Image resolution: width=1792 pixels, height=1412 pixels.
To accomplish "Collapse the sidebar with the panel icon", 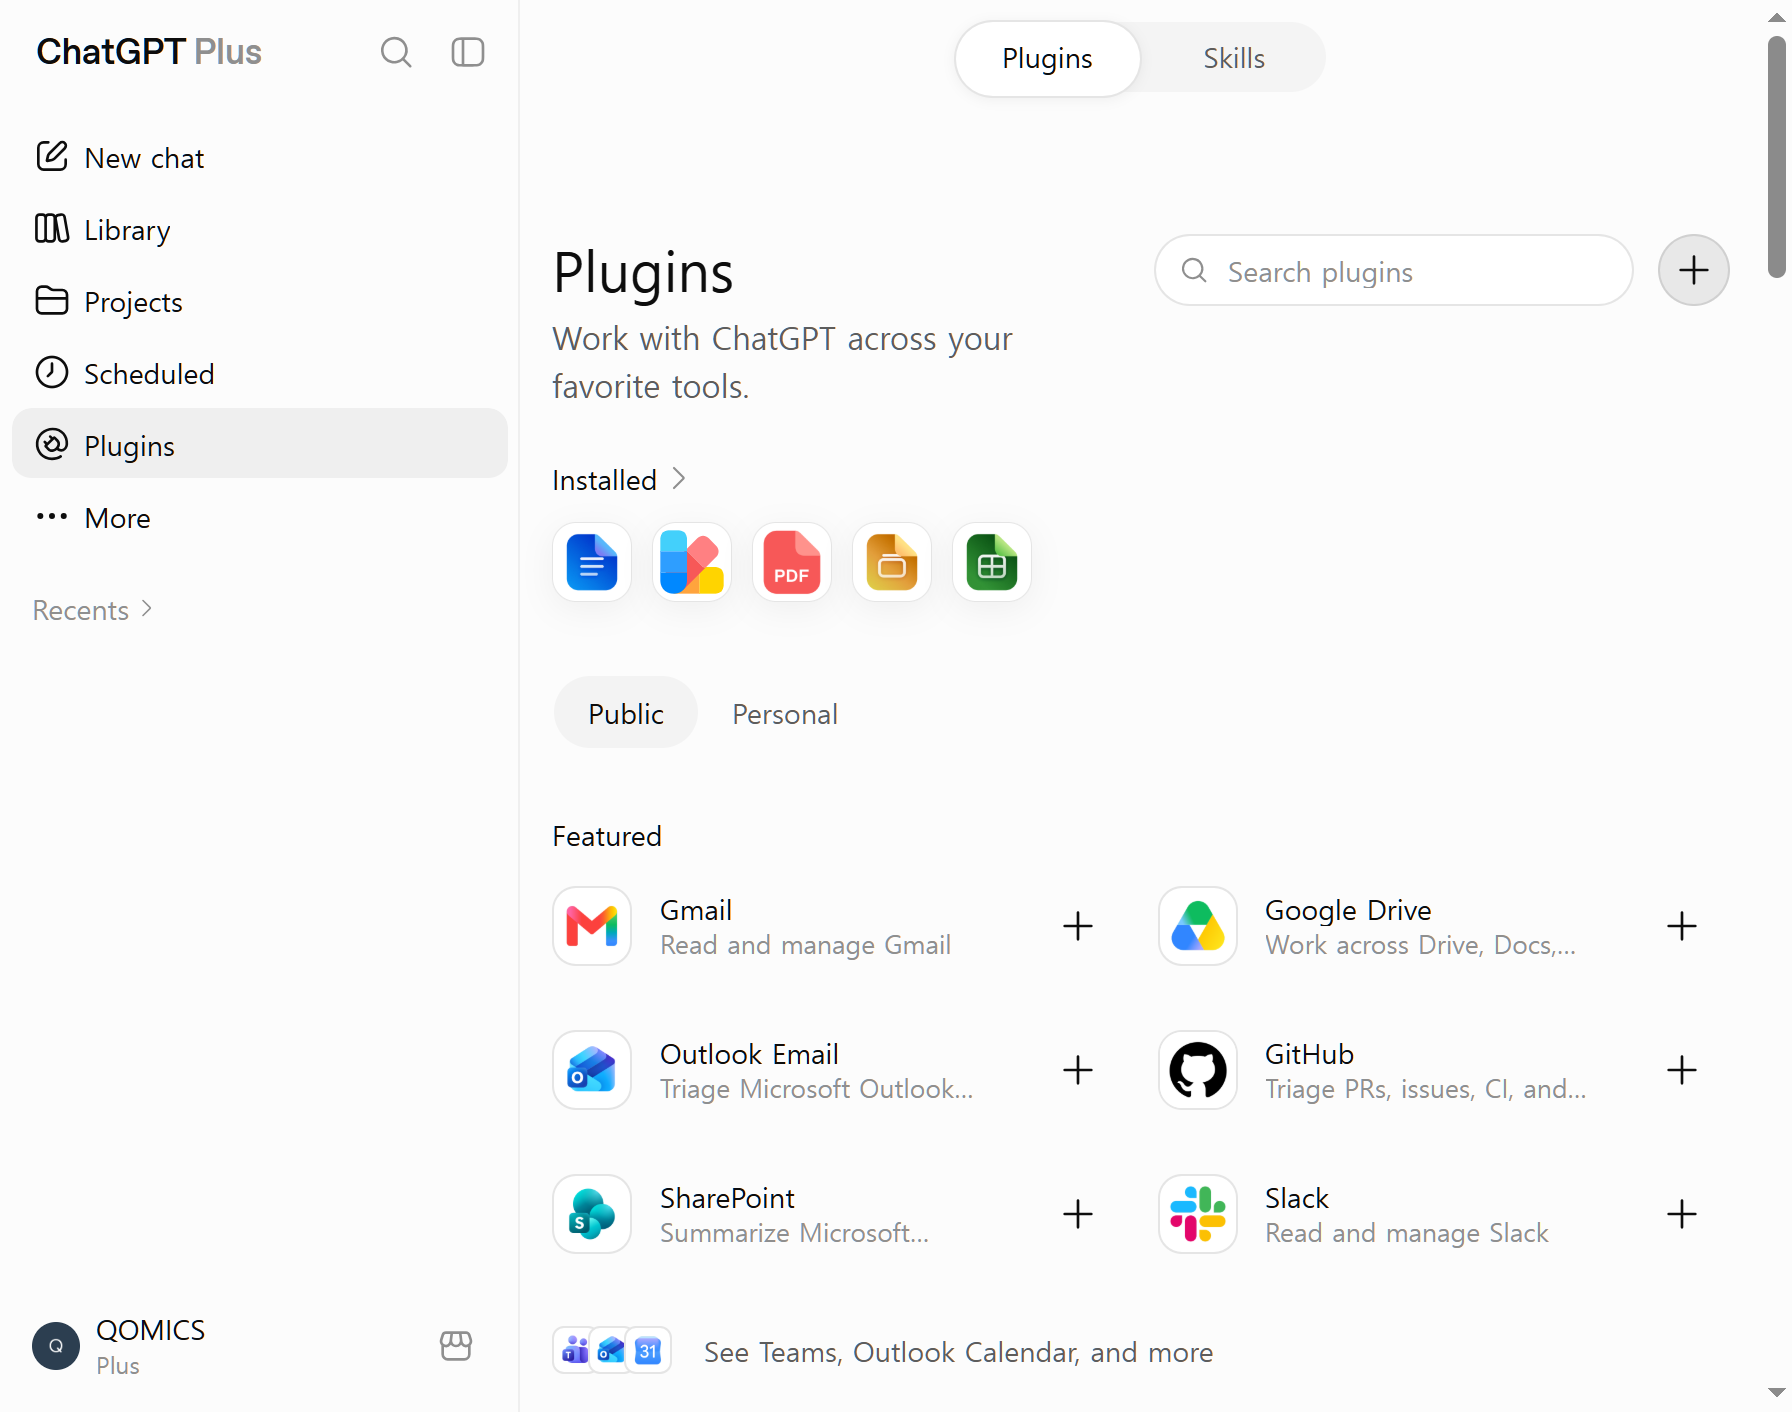I will pos(468,52).
